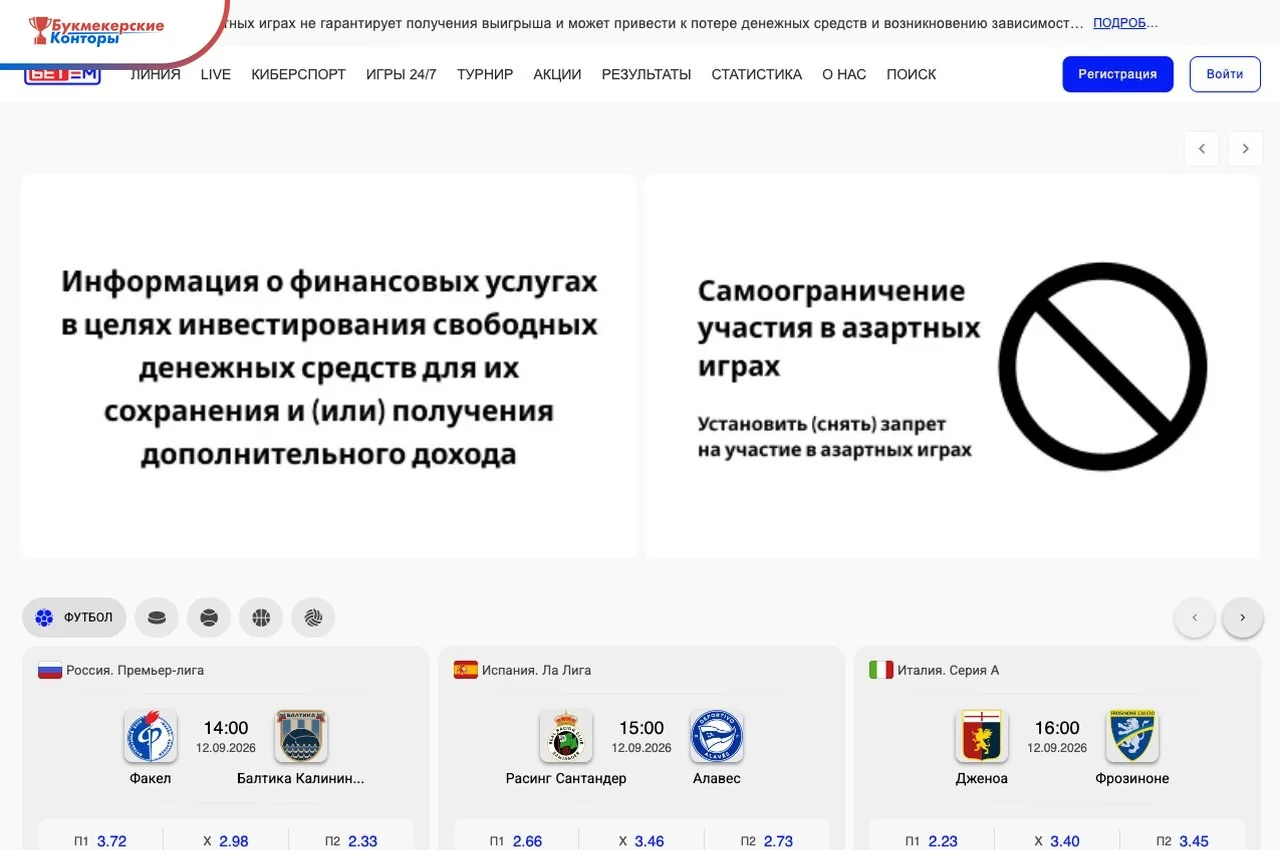Go to previous banner slide

pos(1202,148)
